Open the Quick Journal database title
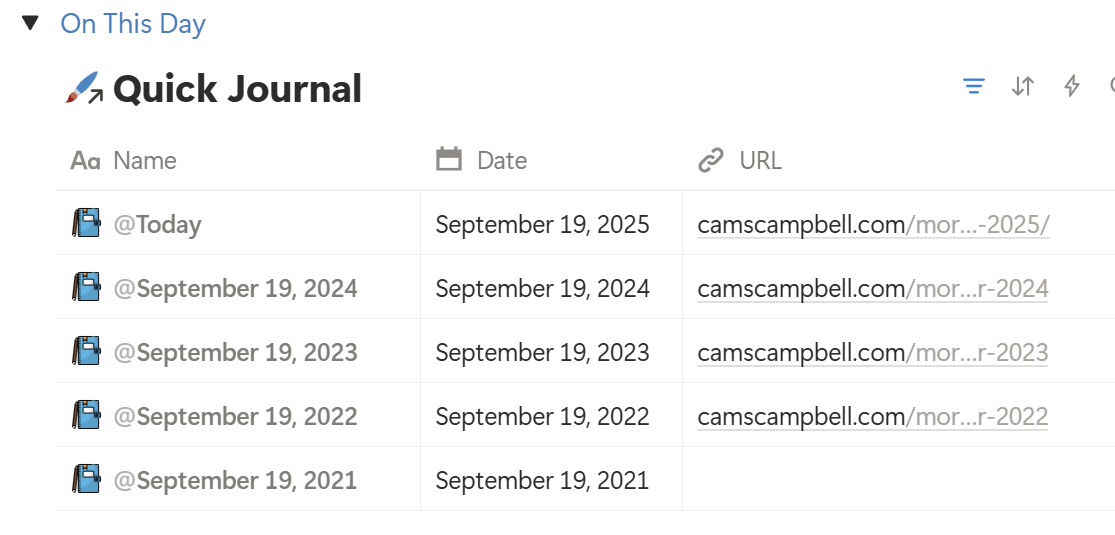 (x=237, y=89)
